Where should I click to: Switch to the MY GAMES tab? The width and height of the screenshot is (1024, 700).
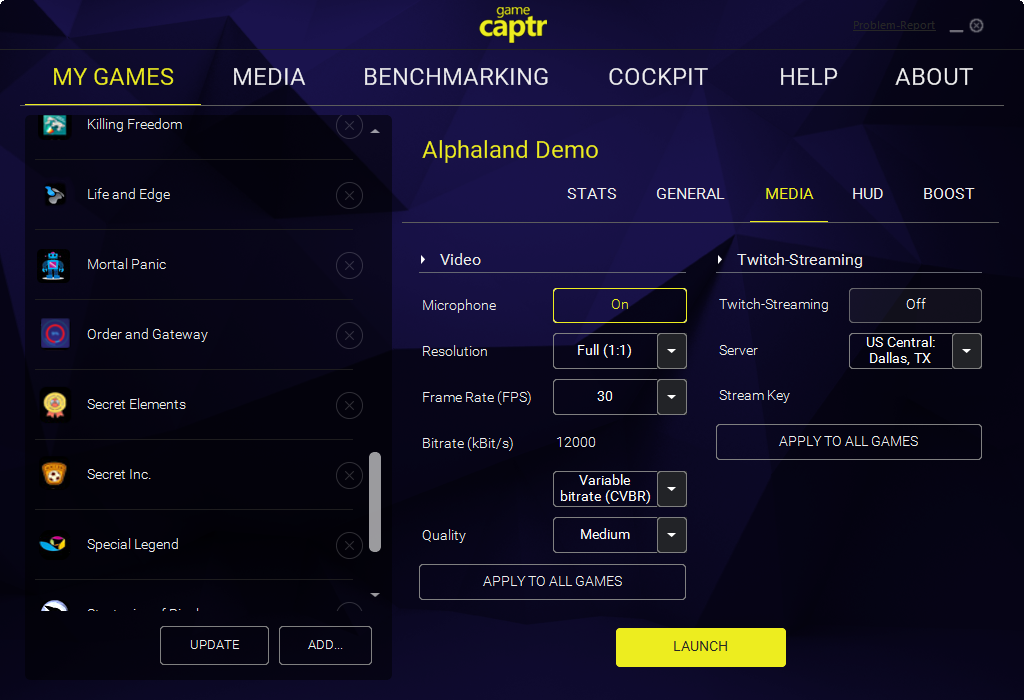pyautogui.click(x=113, y=77)
